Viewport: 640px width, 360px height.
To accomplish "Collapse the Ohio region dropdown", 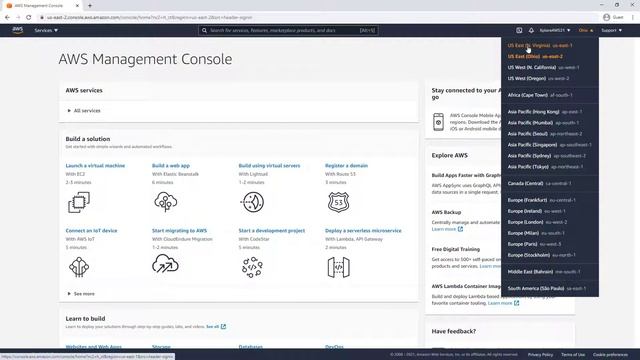I will [x=586, y=30].
